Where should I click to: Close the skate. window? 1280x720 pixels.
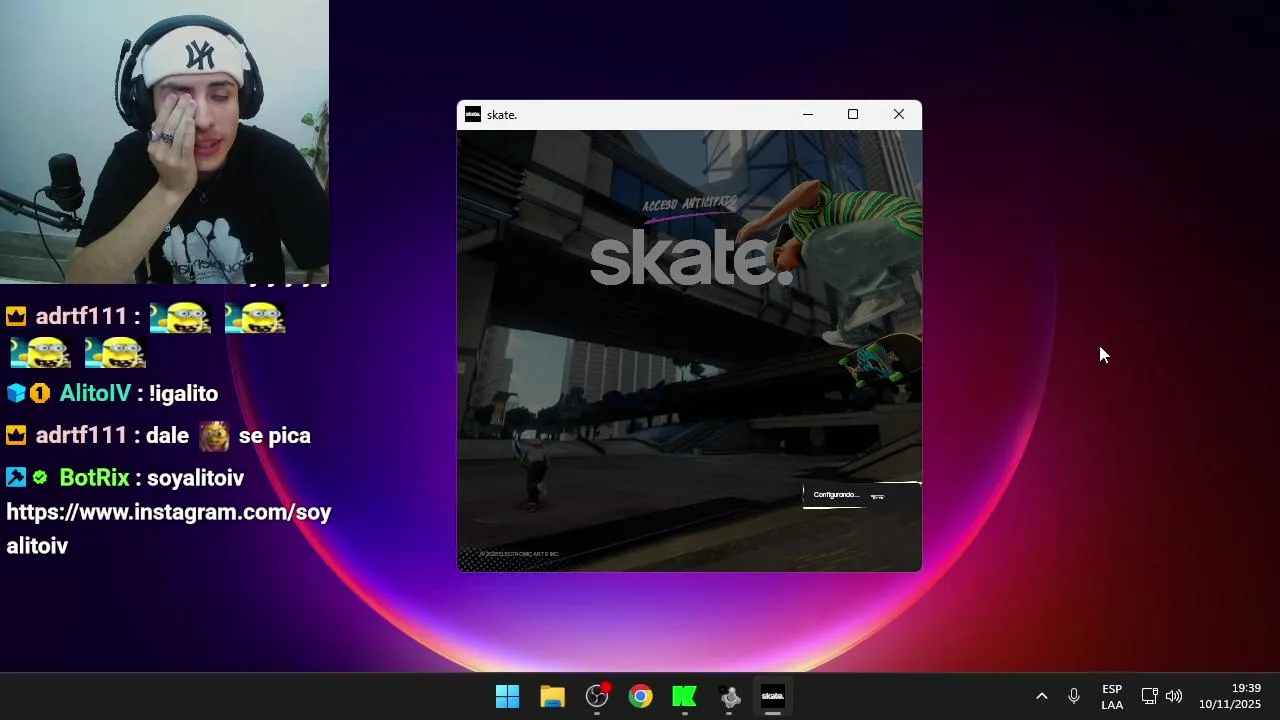pyautogui.click(x=899, y=115)
